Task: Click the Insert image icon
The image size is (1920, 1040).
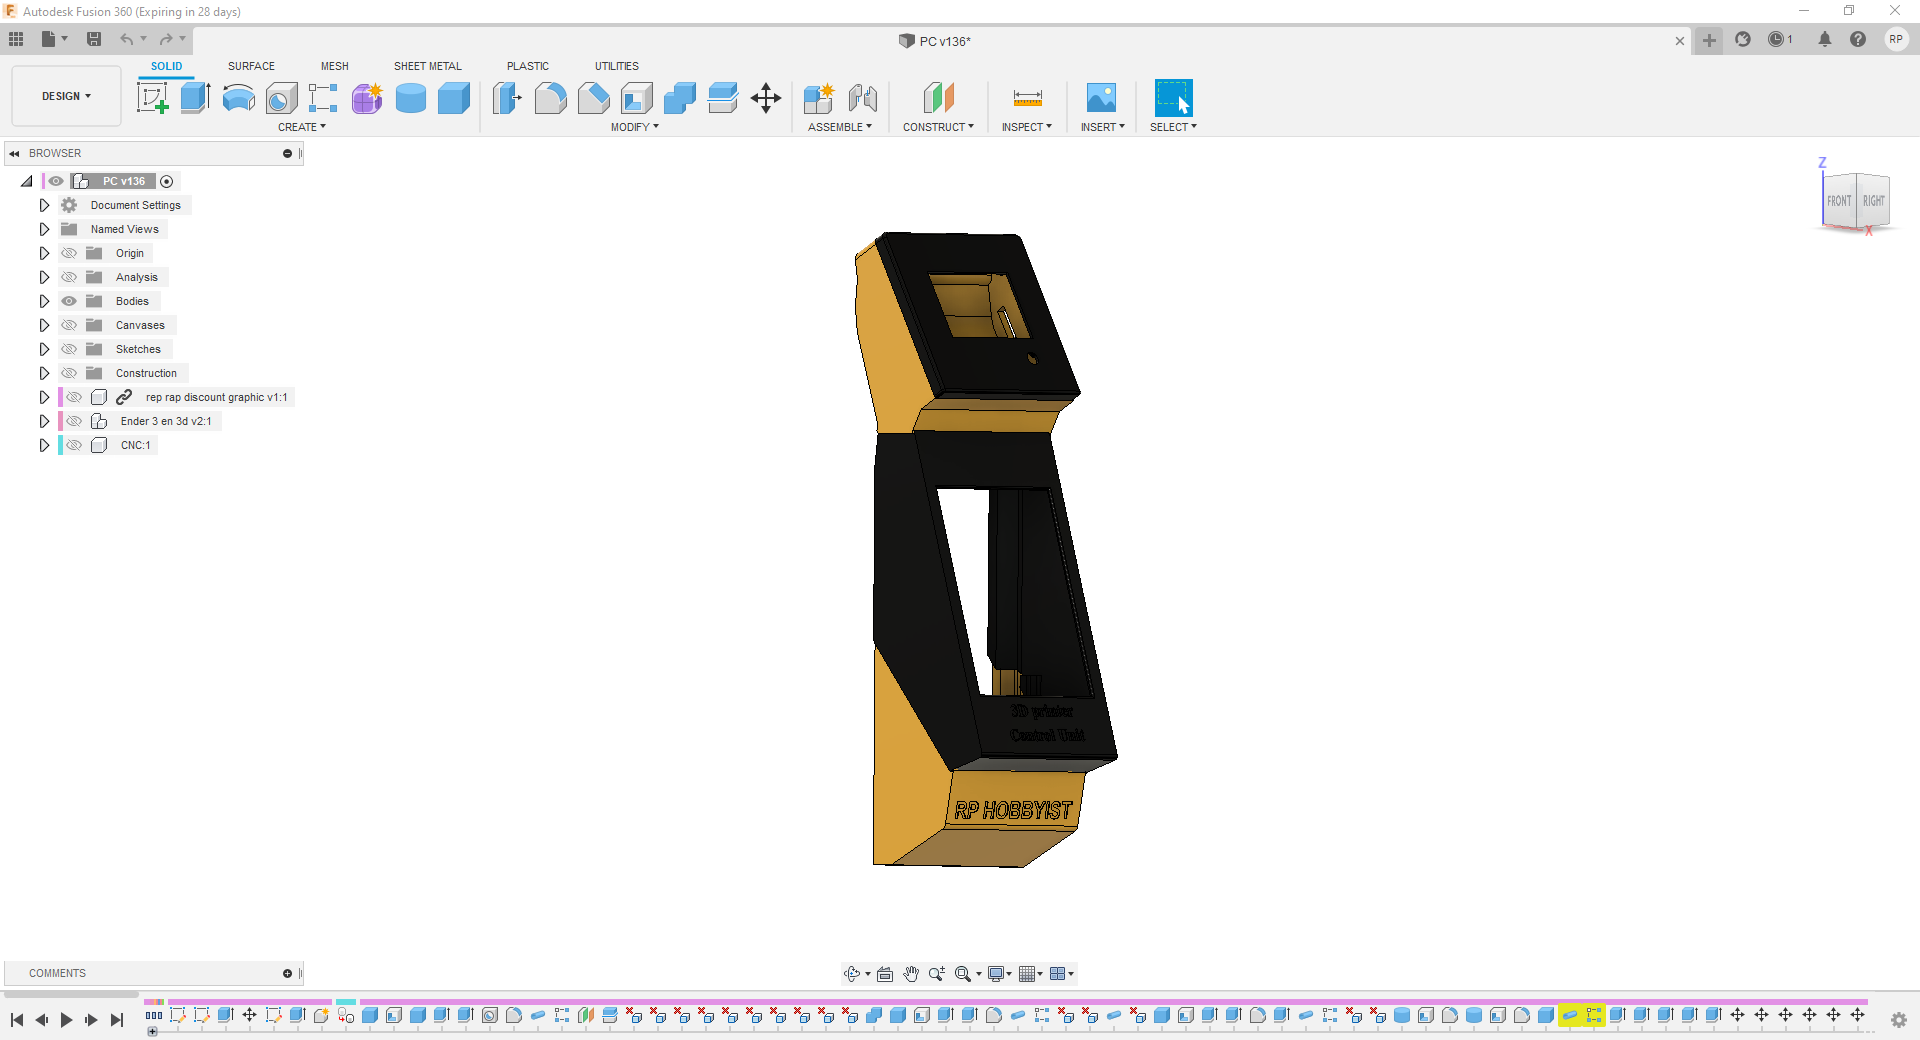Action: coord(1101,98)
